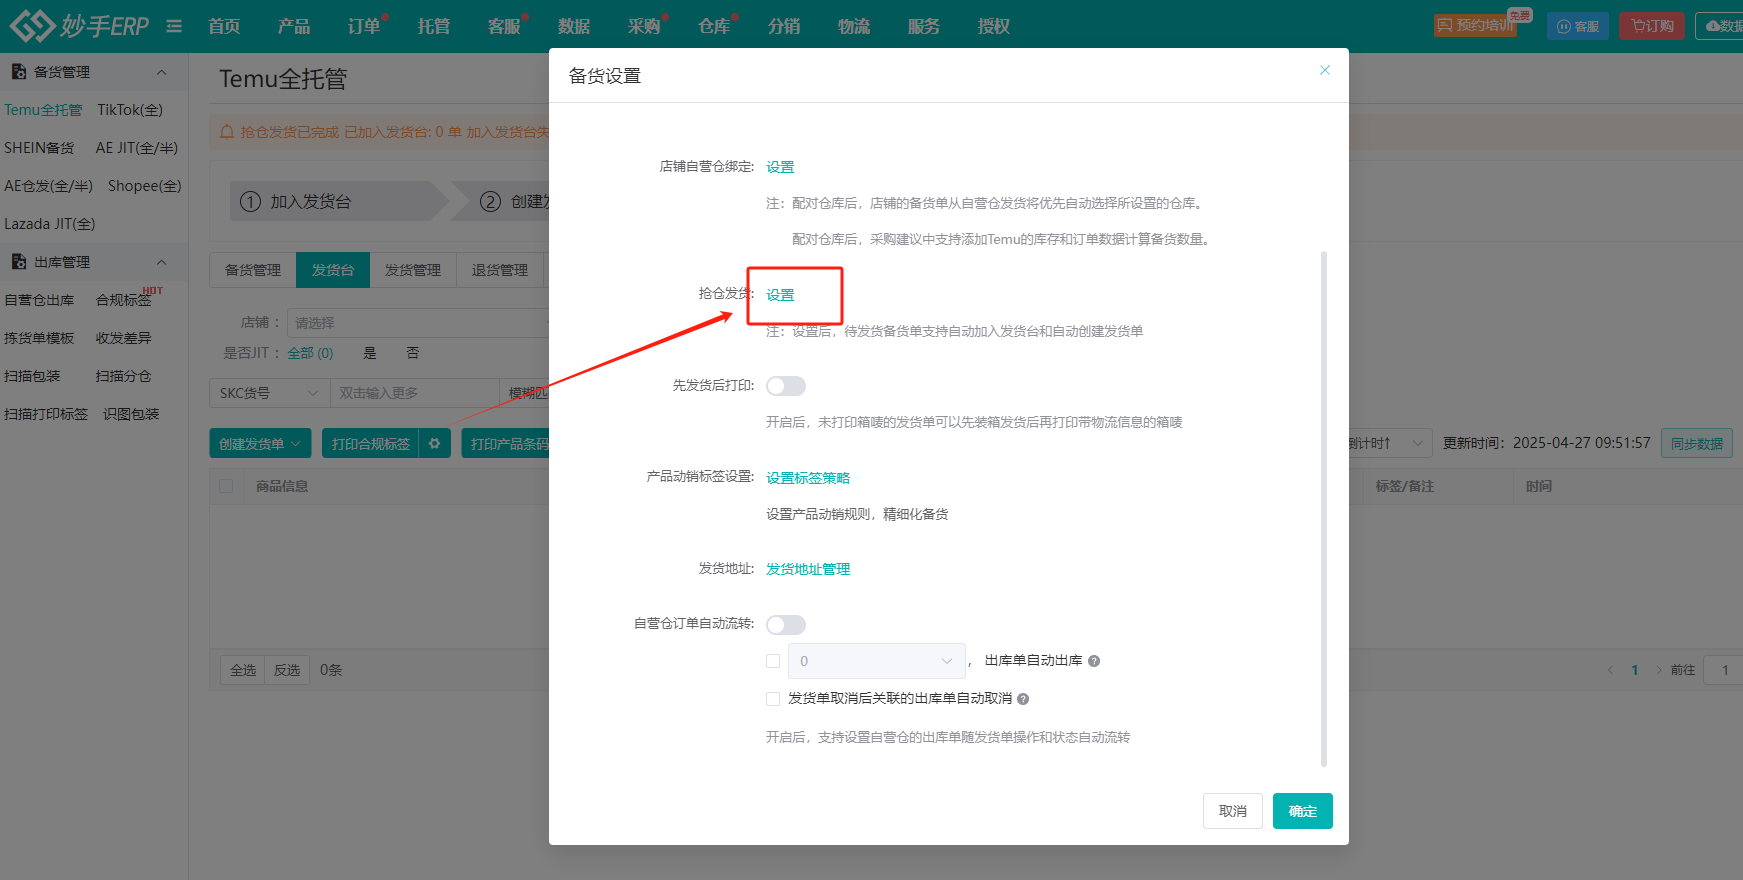This screenshot has height=880, width=1743.
Task: Open 设置标签策略 link
Action: [808, 478]
